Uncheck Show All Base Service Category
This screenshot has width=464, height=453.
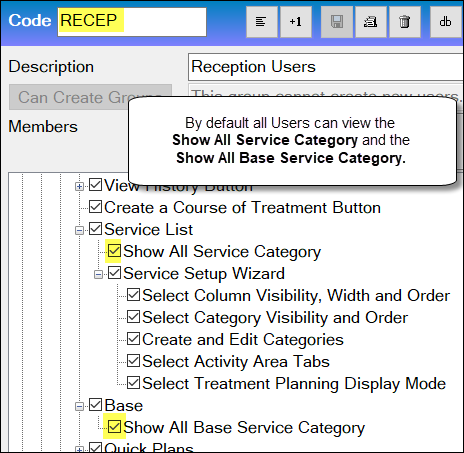pyautogui.click(x=114, y=427)
